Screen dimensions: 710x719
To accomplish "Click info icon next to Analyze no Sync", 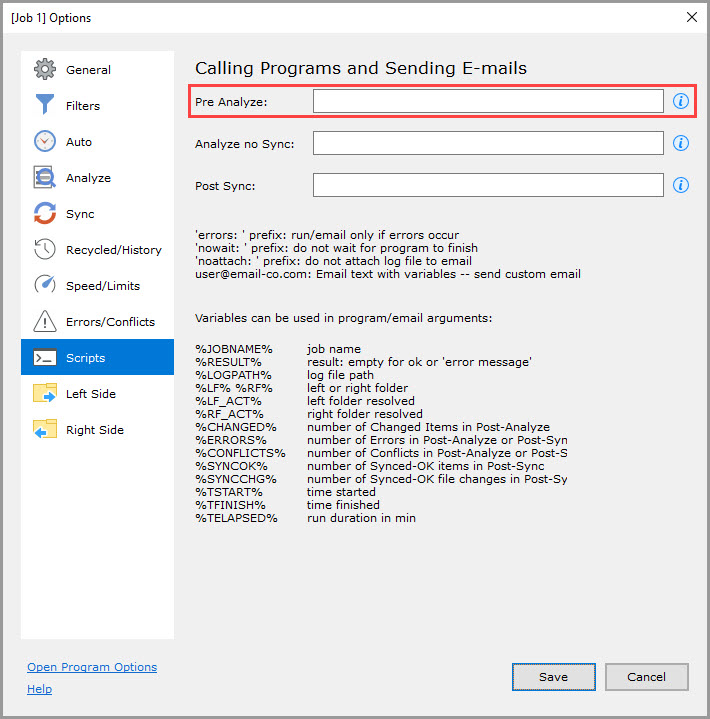I will tap(681, 143).
